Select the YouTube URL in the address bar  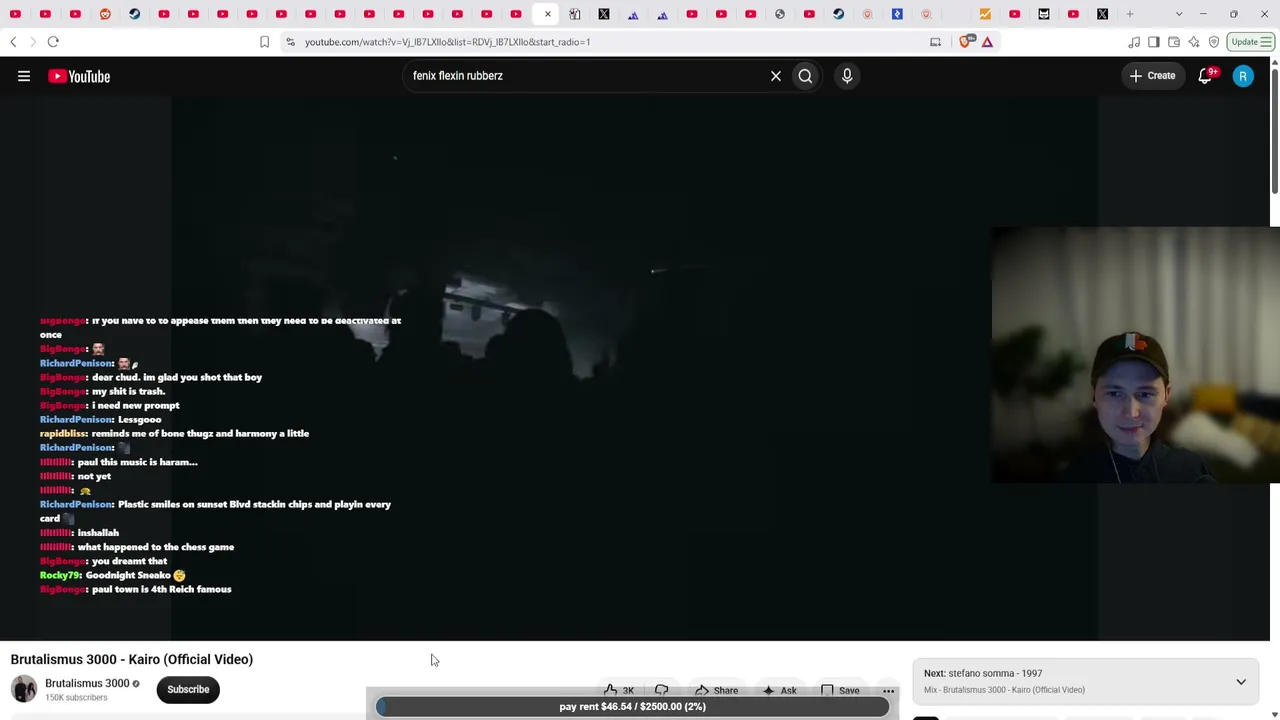[x=447, y=42]
